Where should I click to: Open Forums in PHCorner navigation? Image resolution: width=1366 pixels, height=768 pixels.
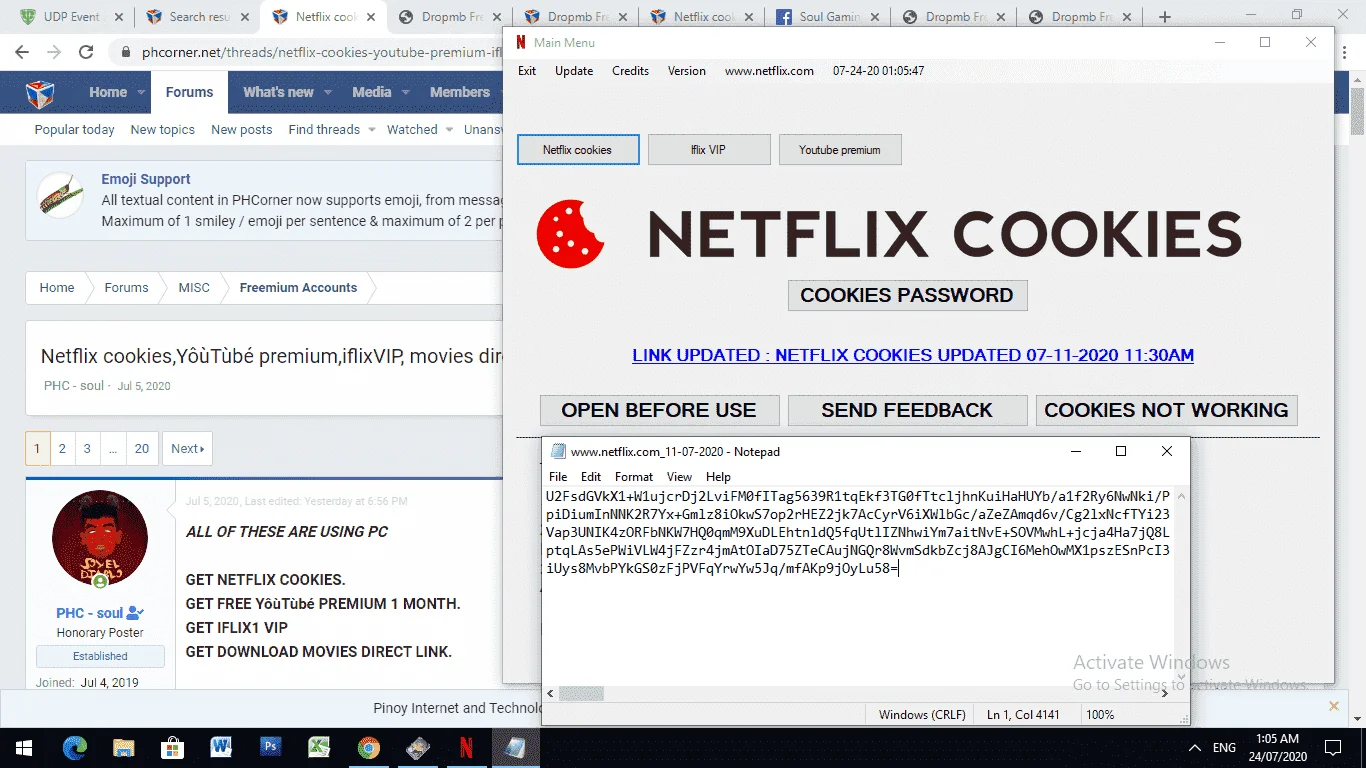click(189, 92)
